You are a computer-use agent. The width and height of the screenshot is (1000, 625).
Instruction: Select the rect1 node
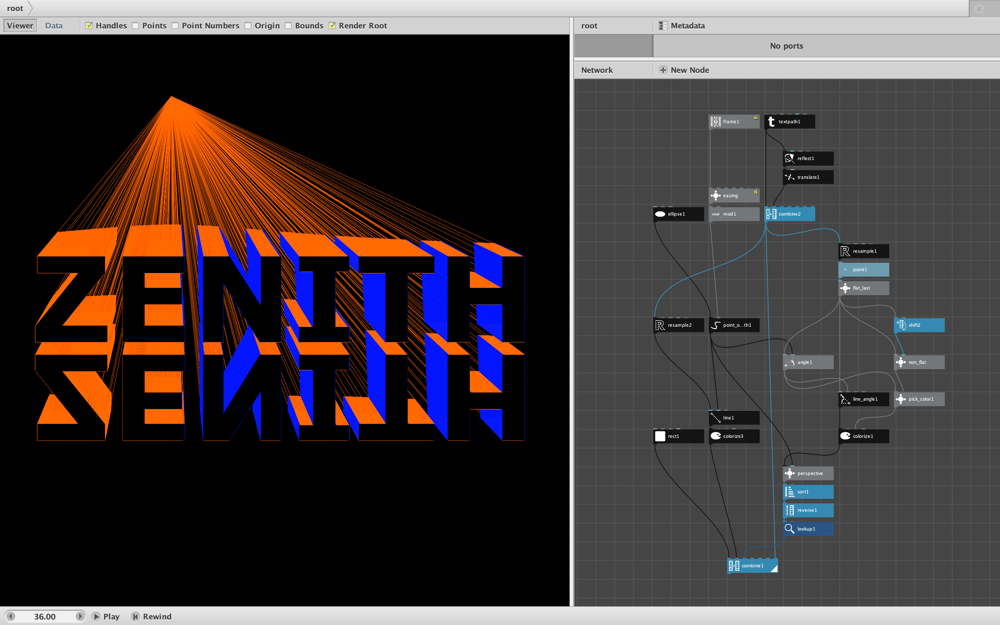pos(679,436)
